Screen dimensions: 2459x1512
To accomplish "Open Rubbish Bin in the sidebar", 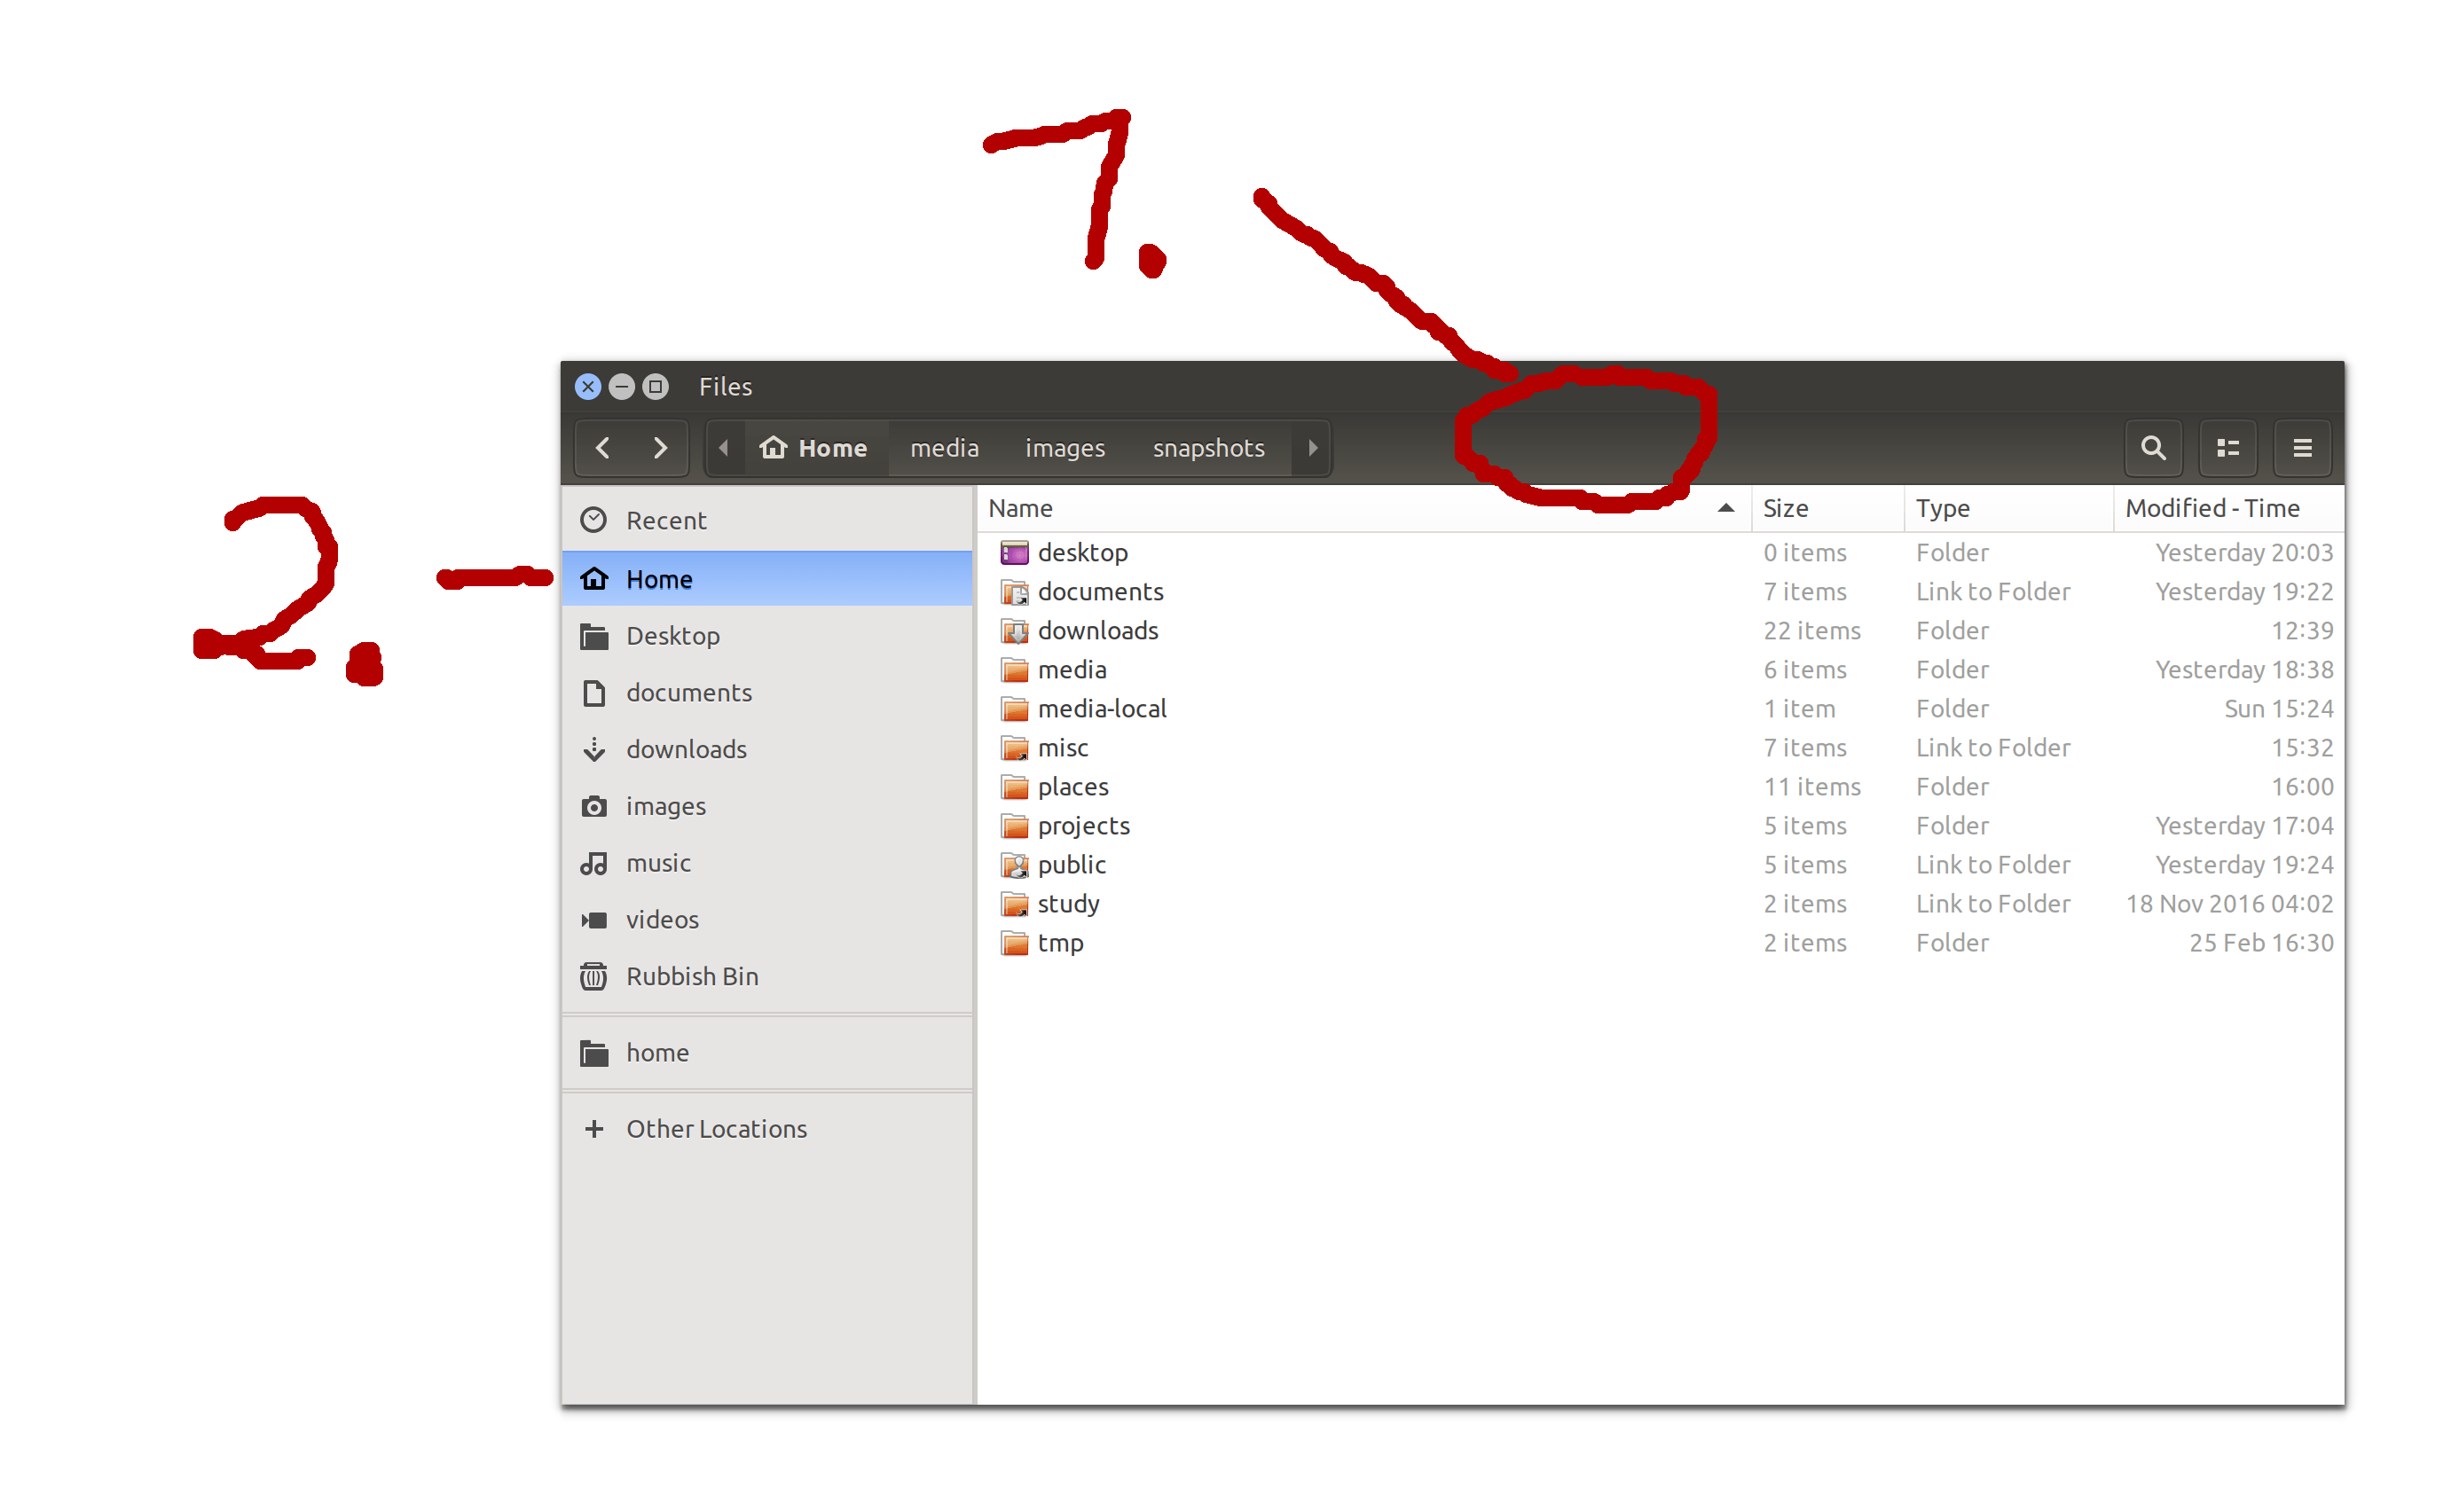I will (x=691, y=976).
